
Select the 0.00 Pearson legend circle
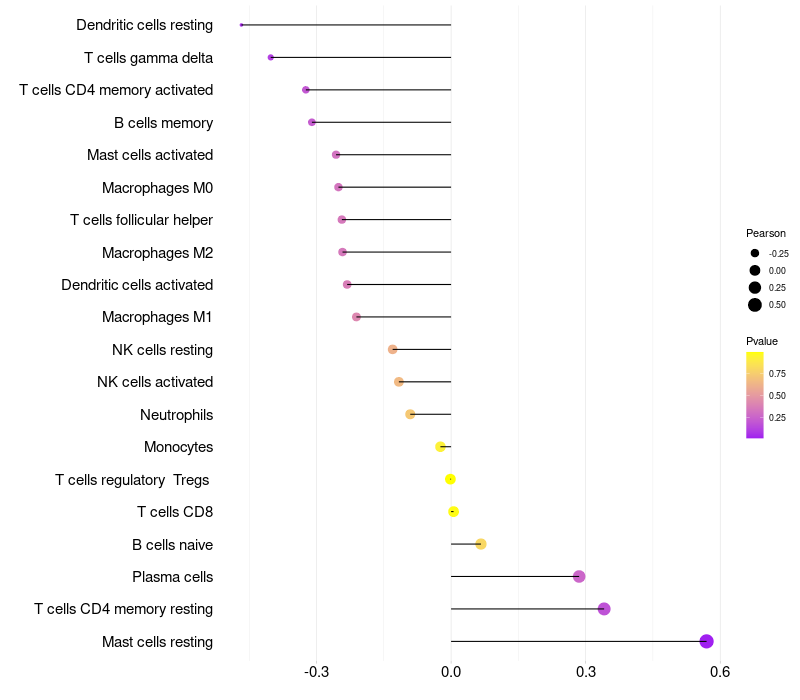click(x=755, y=270)
